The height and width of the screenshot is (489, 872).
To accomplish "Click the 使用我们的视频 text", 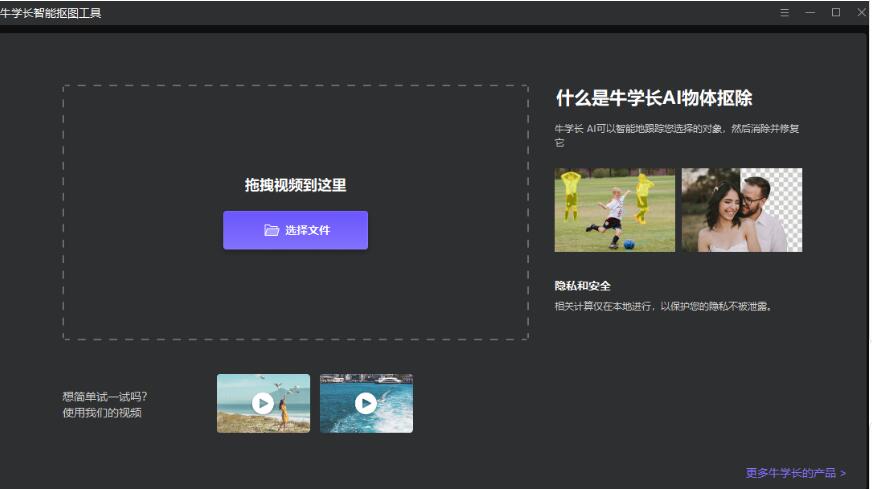I will click(x=102, y=413).
